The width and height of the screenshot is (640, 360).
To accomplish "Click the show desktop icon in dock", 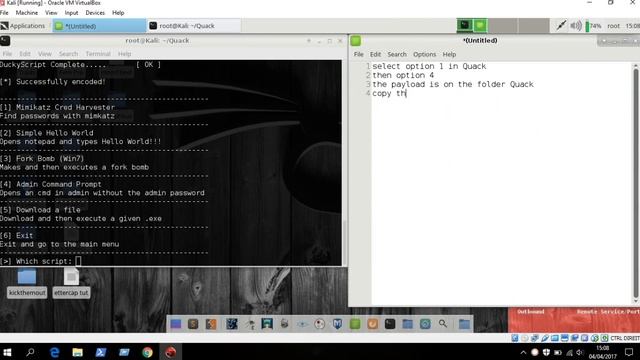I will coord(176,324).
